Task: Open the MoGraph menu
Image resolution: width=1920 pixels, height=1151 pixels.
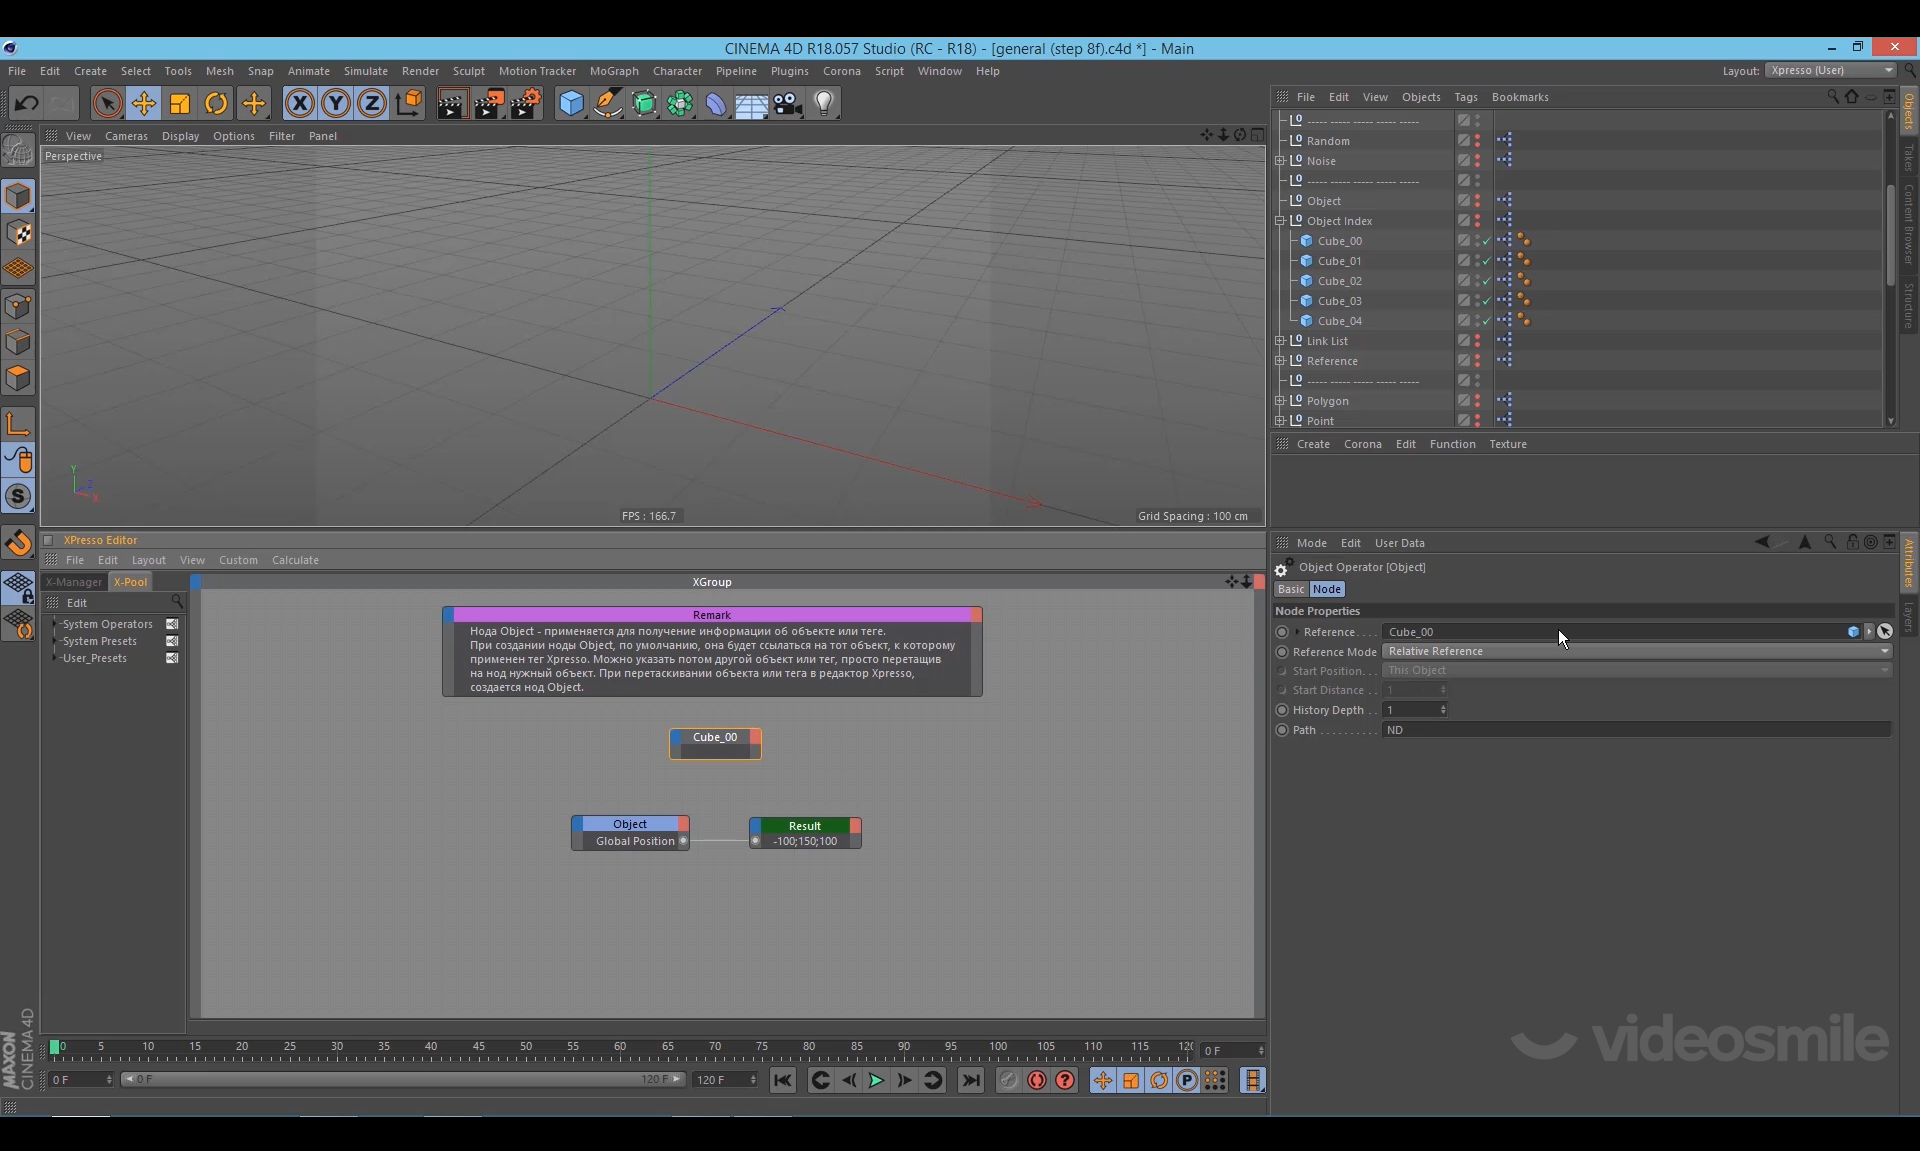Action: coord(613,71)
